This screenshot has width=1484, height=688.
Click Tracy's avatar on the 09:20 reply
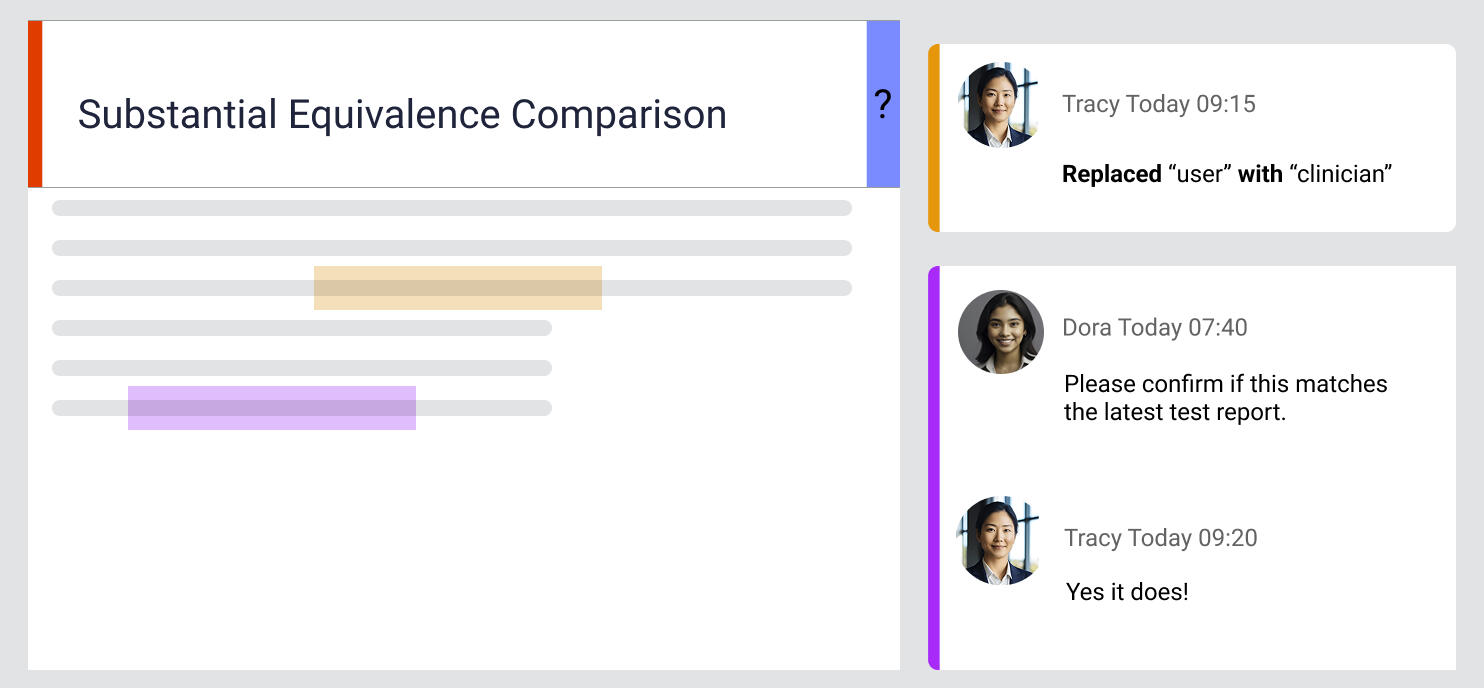tap(998, 541)
